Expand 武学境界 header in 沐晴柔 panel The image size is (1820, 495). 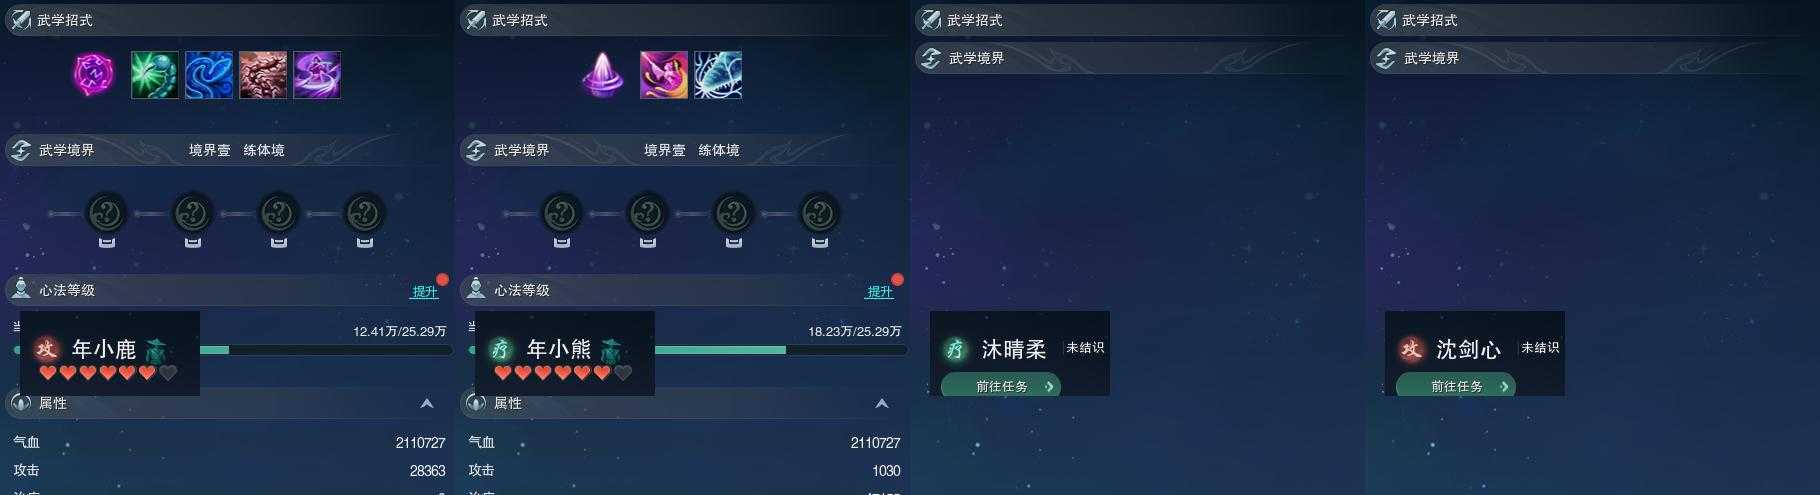click(x=1134, y=58)
